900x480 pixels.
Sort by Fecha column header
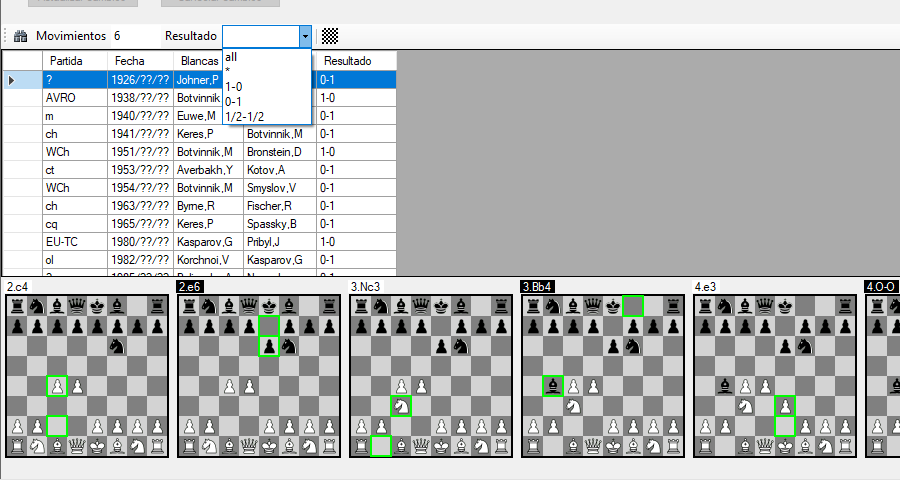pos(140,61)
